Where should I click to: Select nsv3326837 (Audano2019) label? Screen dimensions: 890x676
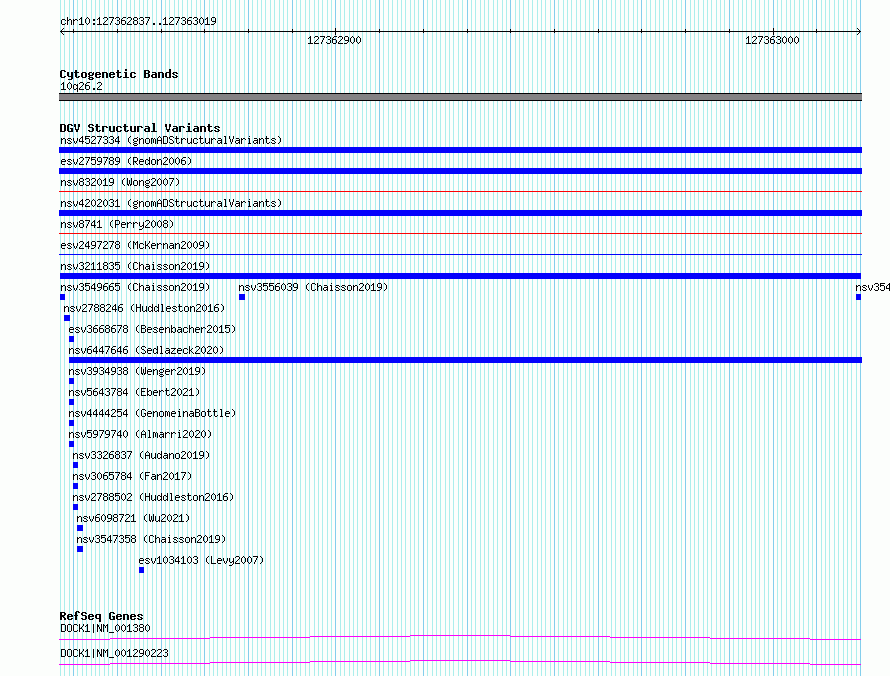[141, 455]
